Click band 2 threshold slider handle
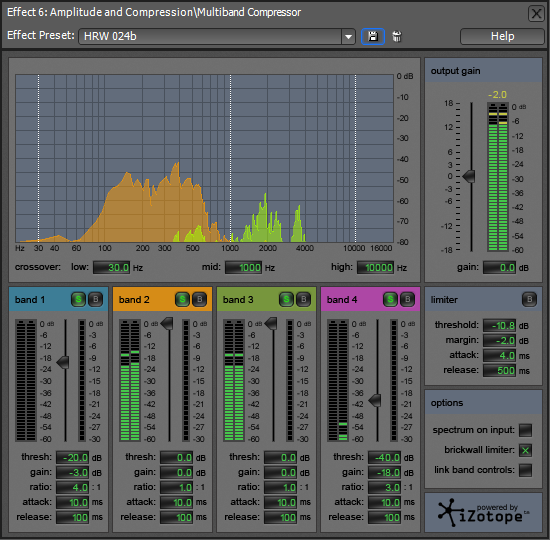This screenshot has height=540, width=550. pos(167,324)
